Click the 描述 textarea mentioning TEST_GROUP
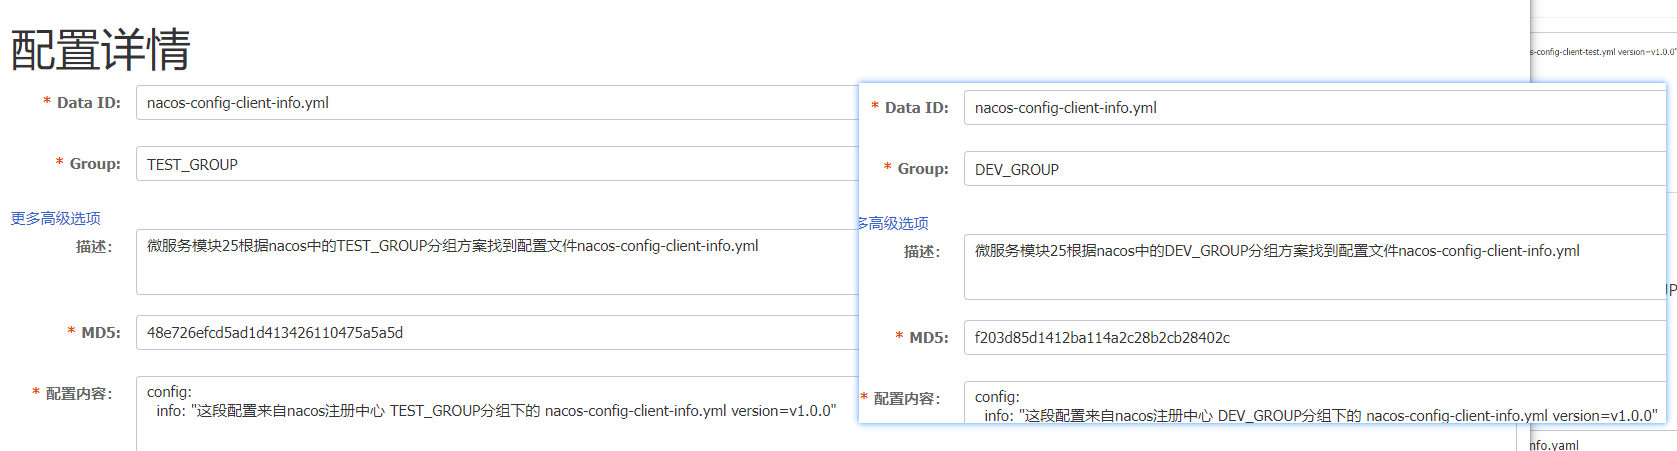The image size is (1677, 451). click(495, 261)
